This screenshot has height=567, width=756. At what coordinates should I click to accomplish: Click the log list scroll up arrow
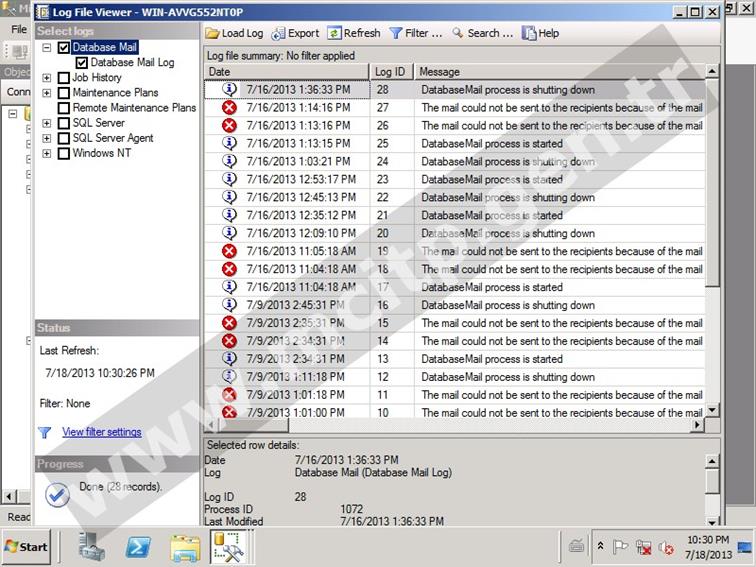pyautogui.click(x=712, y=71)
